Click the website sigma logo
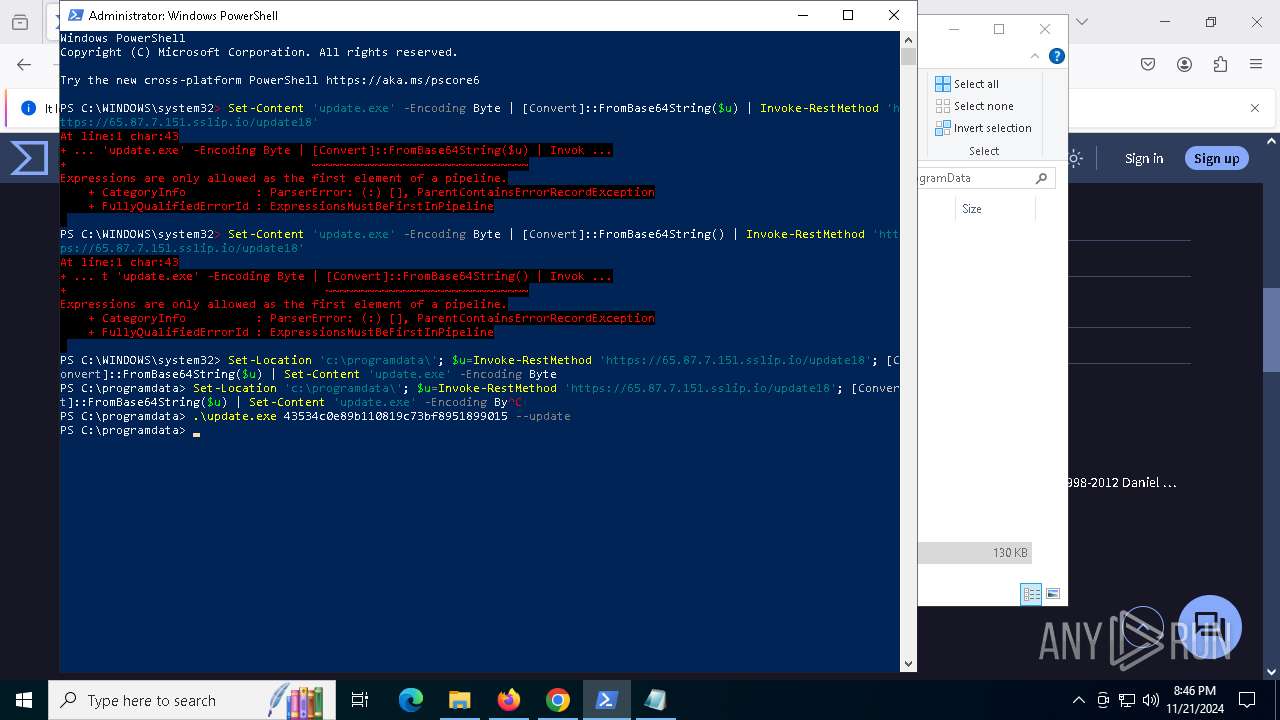 click(x=29, y=158)
